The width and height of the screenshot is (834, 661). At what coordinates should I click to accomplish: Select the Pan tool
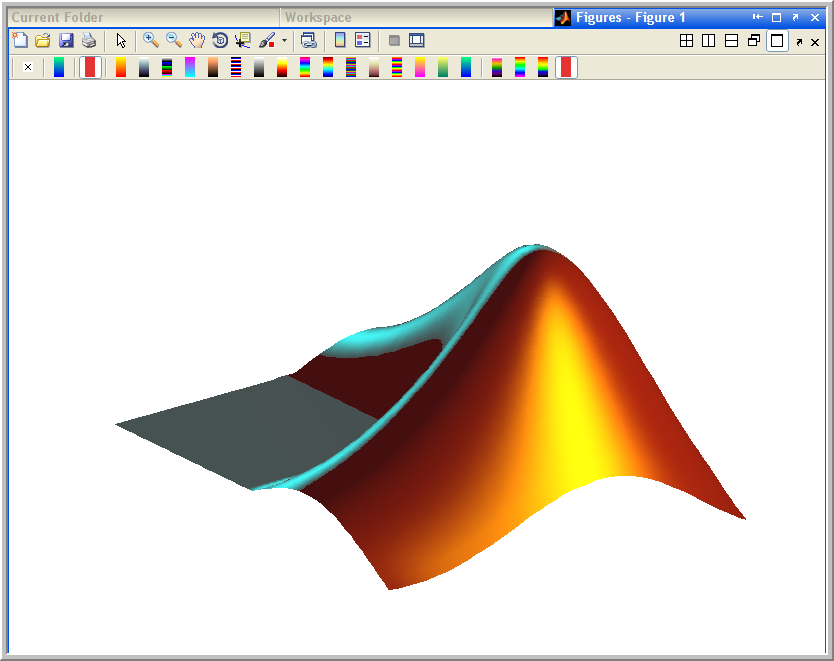click(196, 40)
